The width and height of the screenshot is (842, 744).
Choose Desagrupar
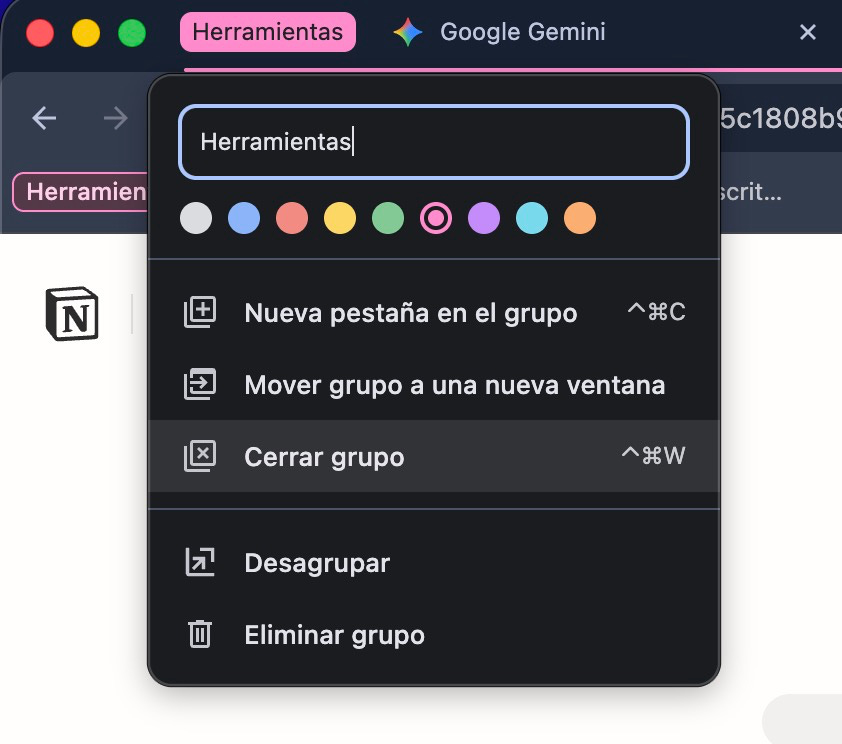[434, 563]
